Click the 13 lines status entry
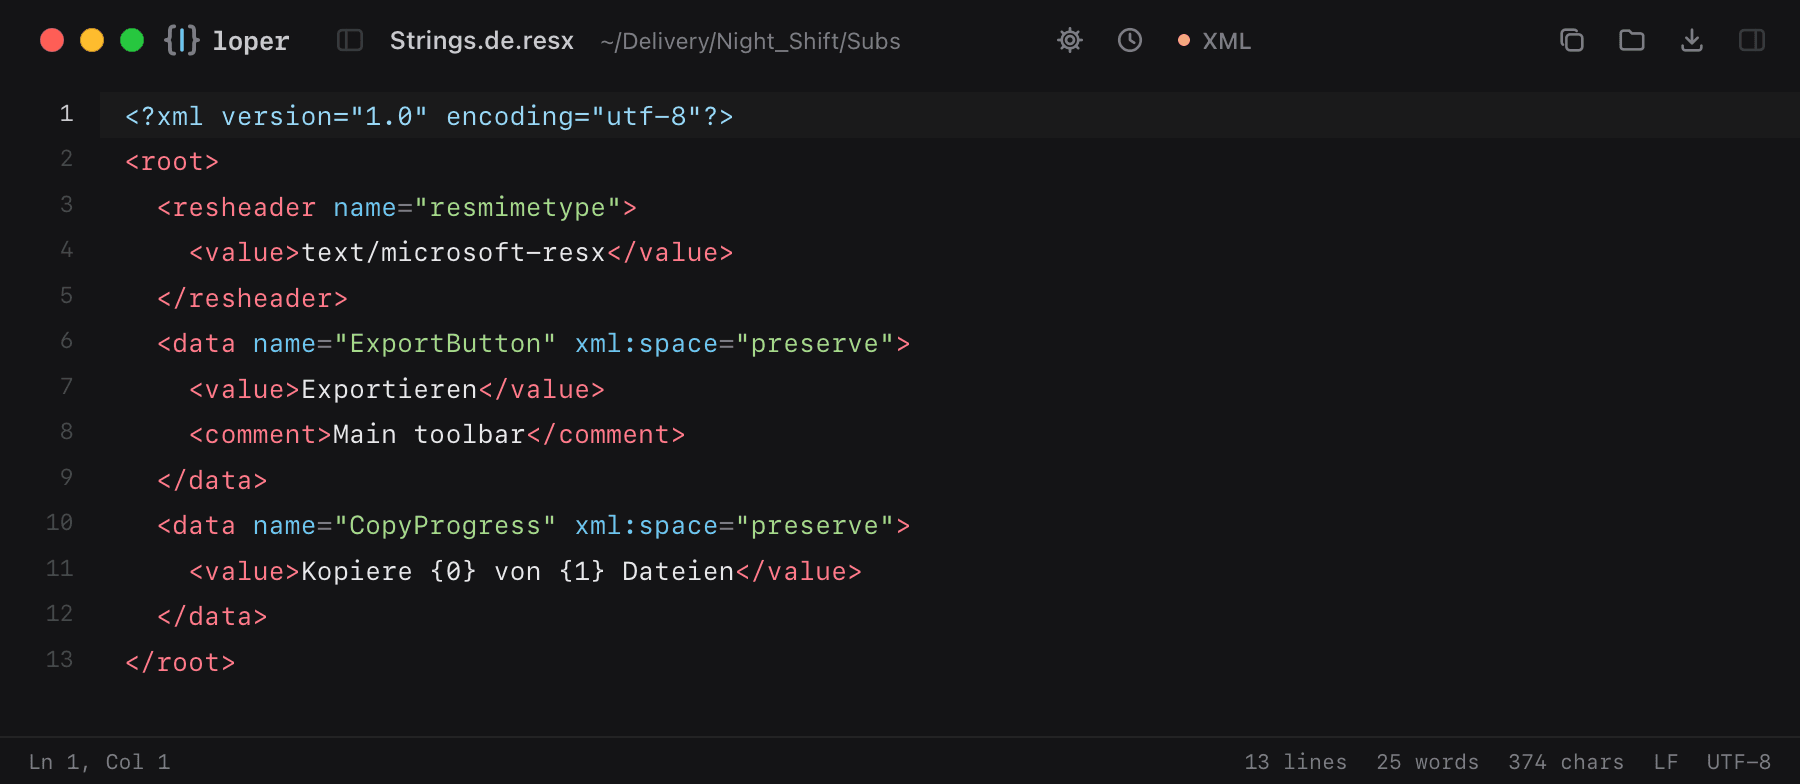This screenshot has height=784, width=1800. coord(1295,762)
